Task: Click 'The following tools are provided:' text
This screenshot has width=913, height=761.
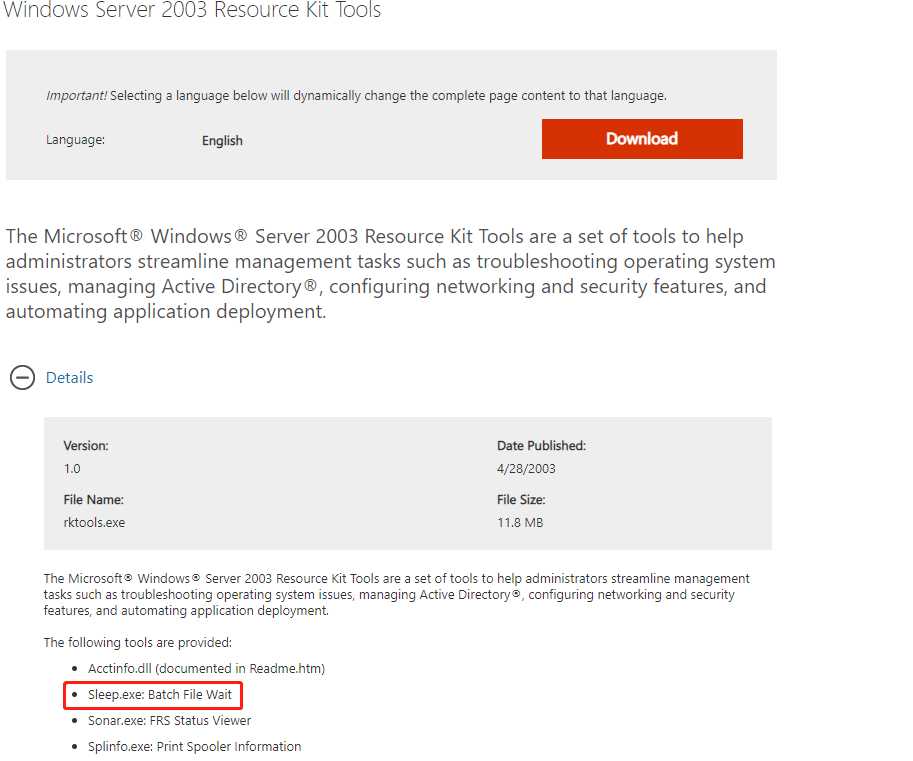Action: click(137, 642)
